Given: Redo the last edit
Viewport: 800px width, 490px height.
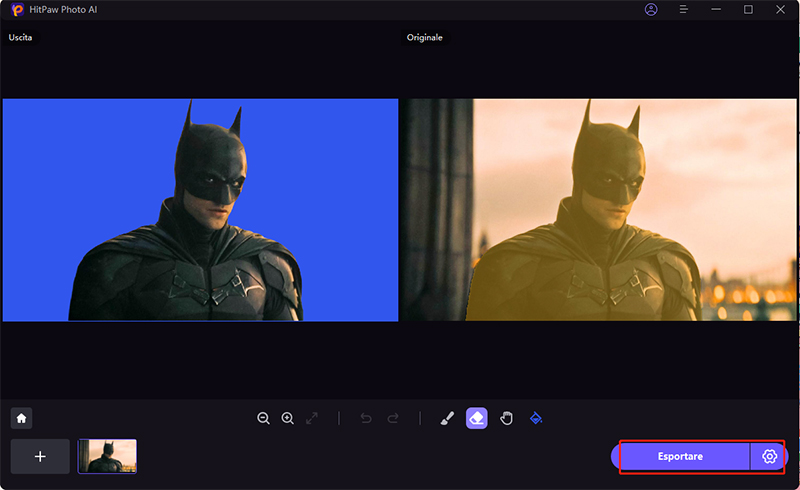Looking at the screenshot, I should pos(393,418).
